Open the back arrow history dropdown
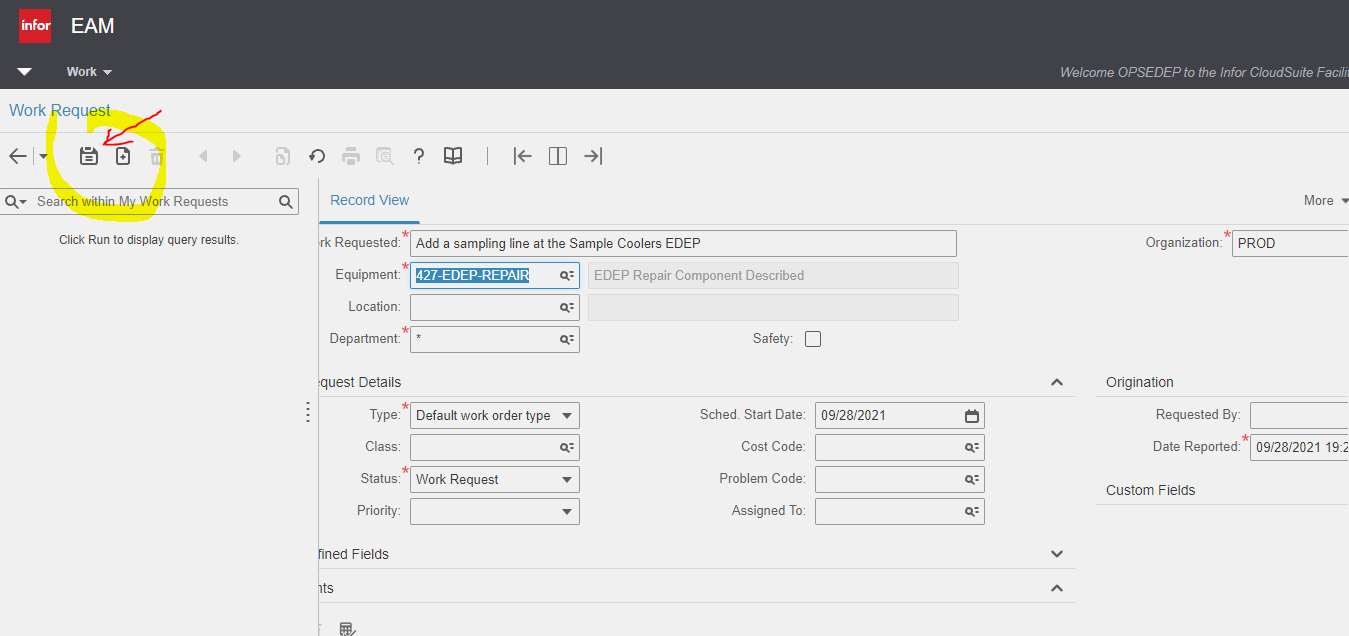The image size is (1349, 636). 43,157
